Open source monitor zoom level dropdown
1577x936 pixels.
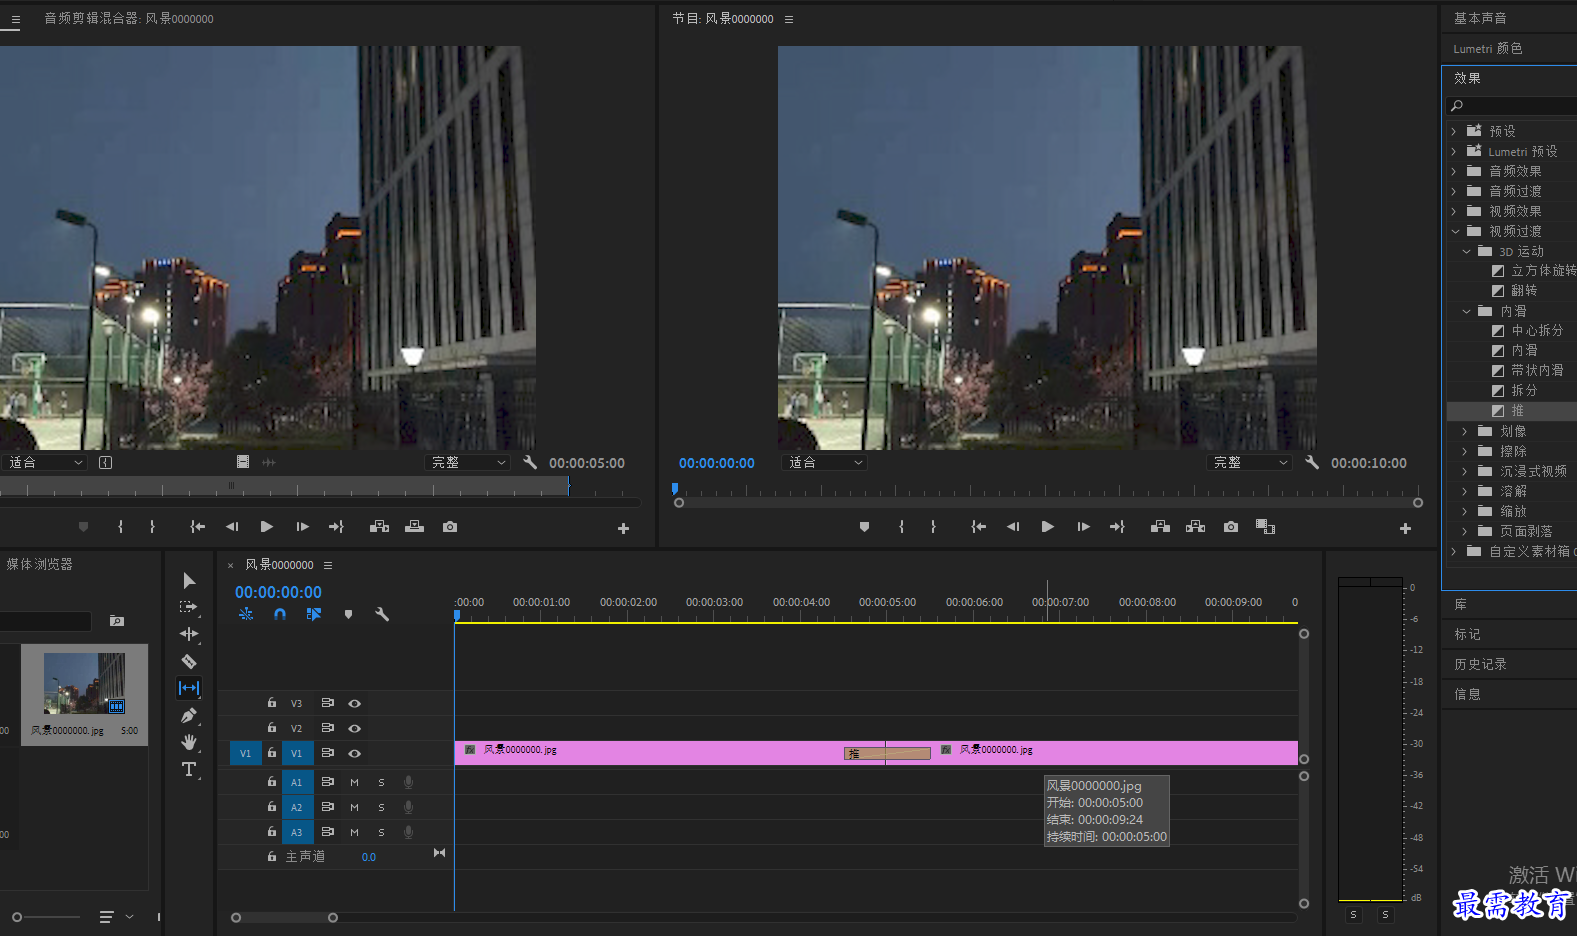(x=45, y=462)
